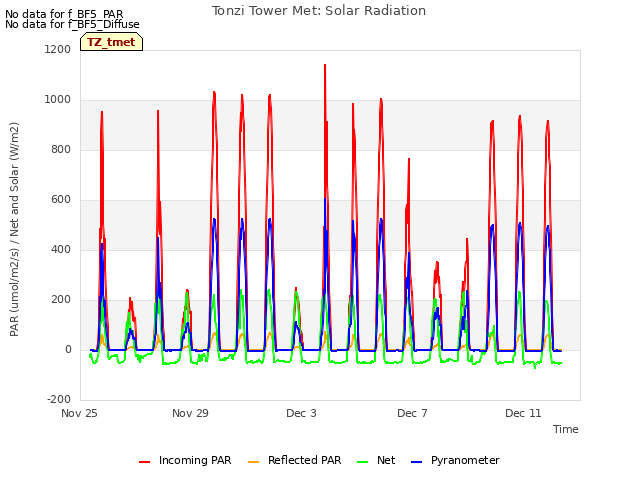Click the 1200 y-axis tick label
This screenshot has height=480, width=640.
tap(58, 49)
